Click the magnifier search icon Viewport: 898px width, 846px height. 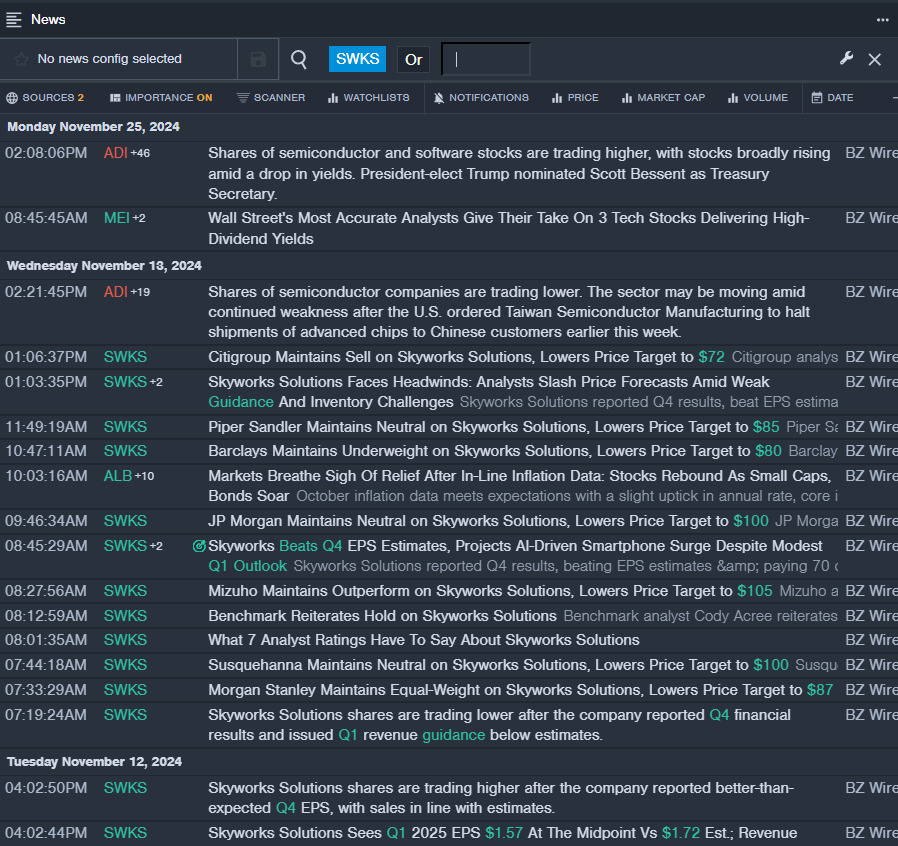point(298,59)
